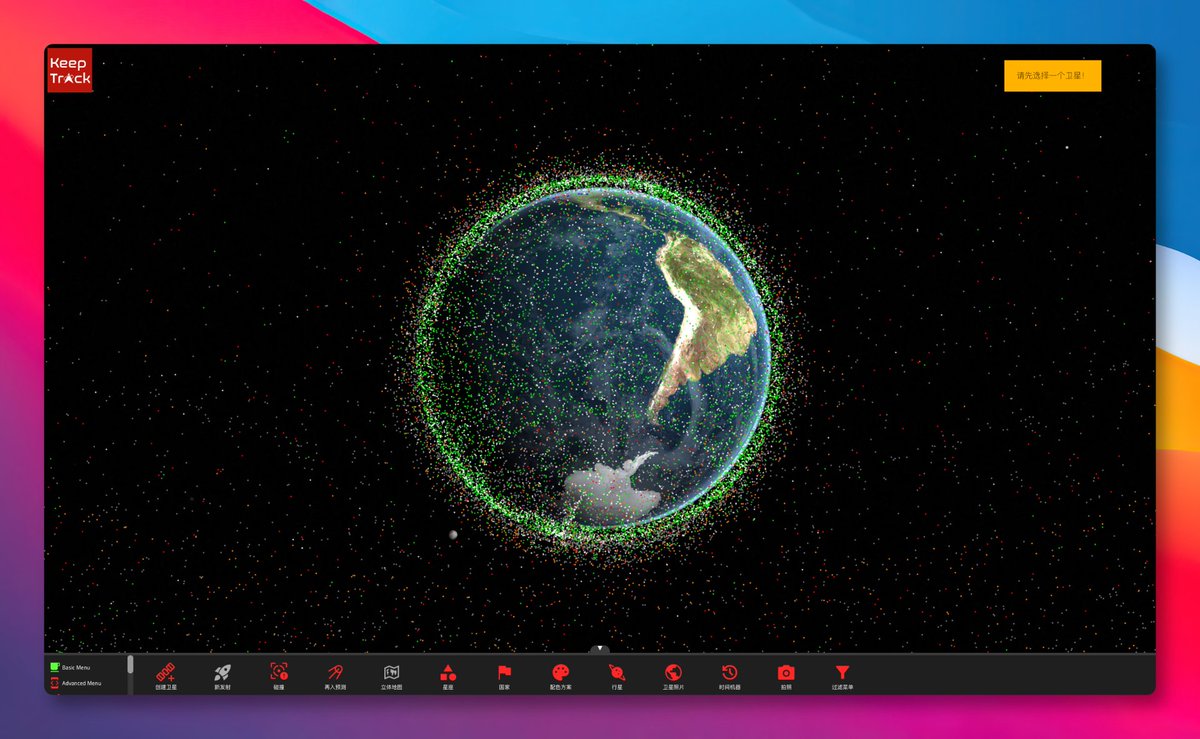
Task: Open the Planets (行星) icon
Action: (617, 676)
